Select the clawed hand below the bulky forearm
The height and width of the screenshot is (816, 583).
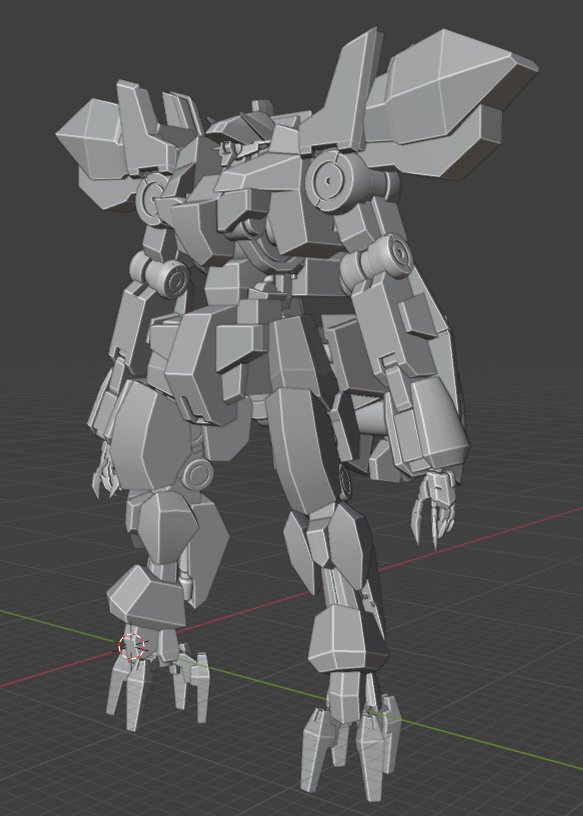(x=435, y=506)
